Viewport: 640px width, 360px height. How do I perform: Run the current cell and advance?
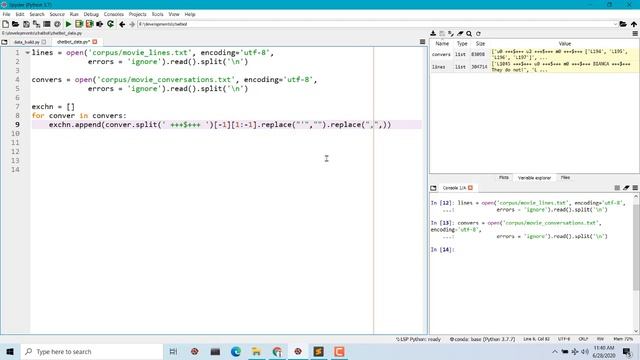(x=89, y=24)
